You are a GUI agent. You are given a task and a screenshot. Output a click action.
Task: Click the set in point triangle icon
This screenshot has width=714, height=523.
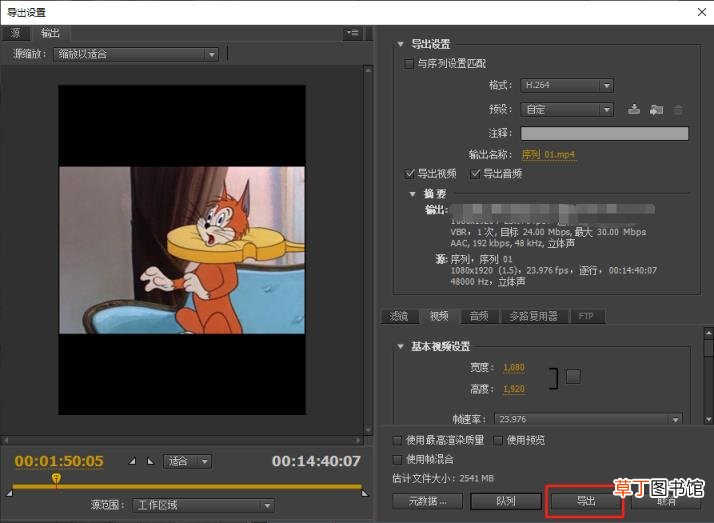132,461
